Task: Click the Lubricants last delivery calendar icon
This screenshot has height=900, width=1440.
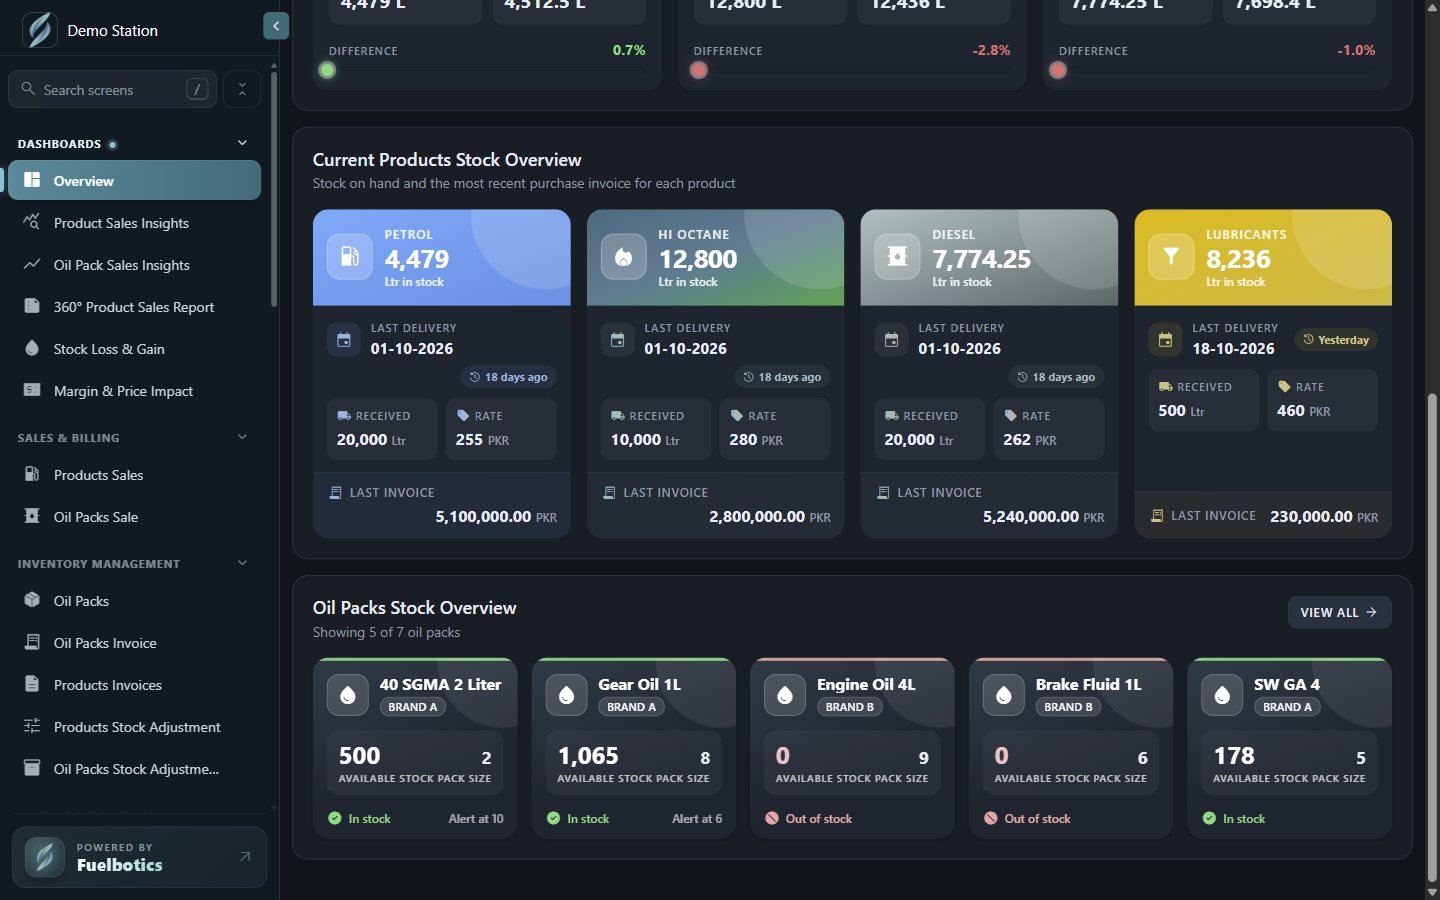Action: point(1165,340)
